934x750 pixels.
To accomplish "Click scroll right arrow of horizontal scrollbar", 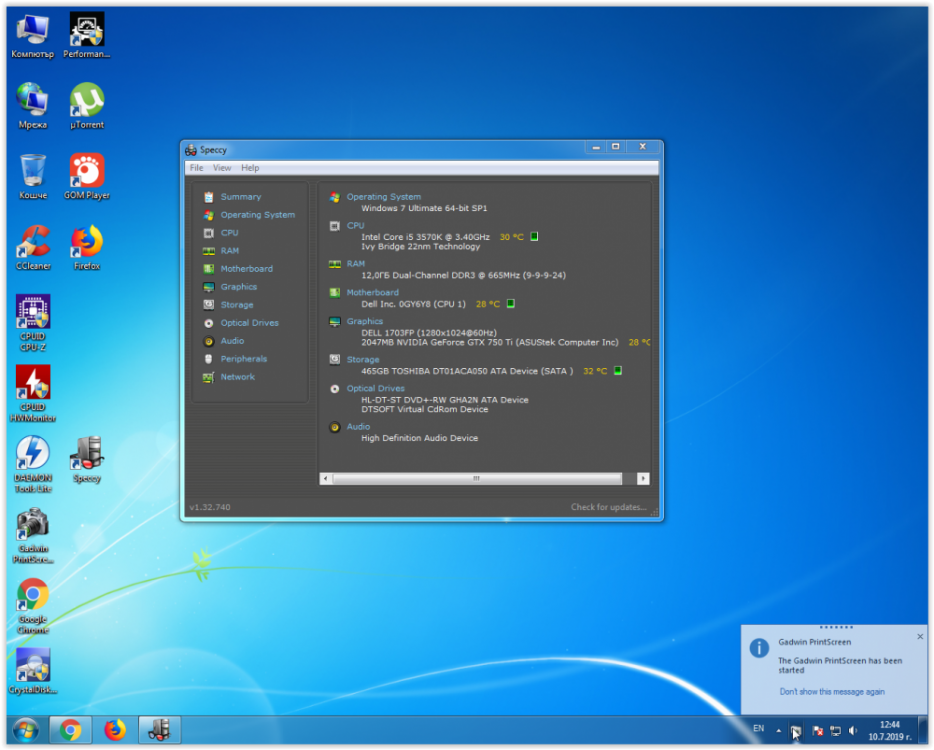I will pos(643,478).
